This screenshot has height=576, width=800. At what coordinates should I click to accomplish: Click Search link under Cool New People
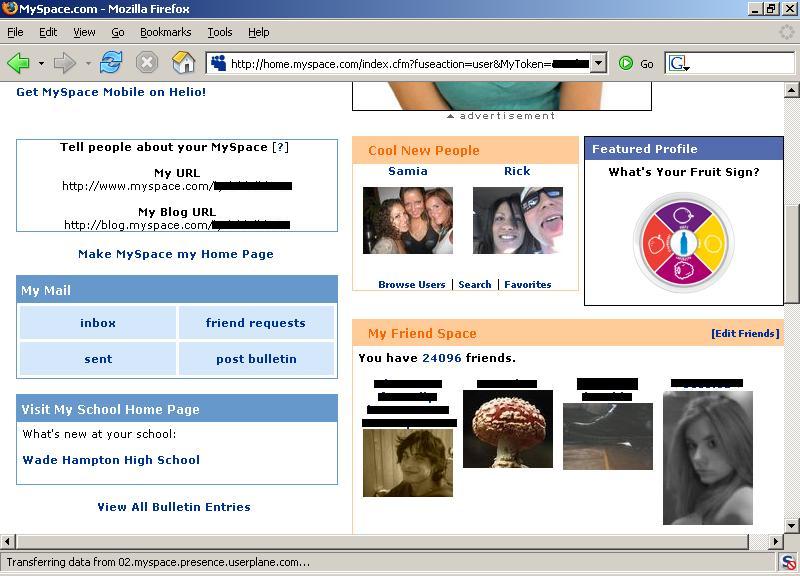474,285
